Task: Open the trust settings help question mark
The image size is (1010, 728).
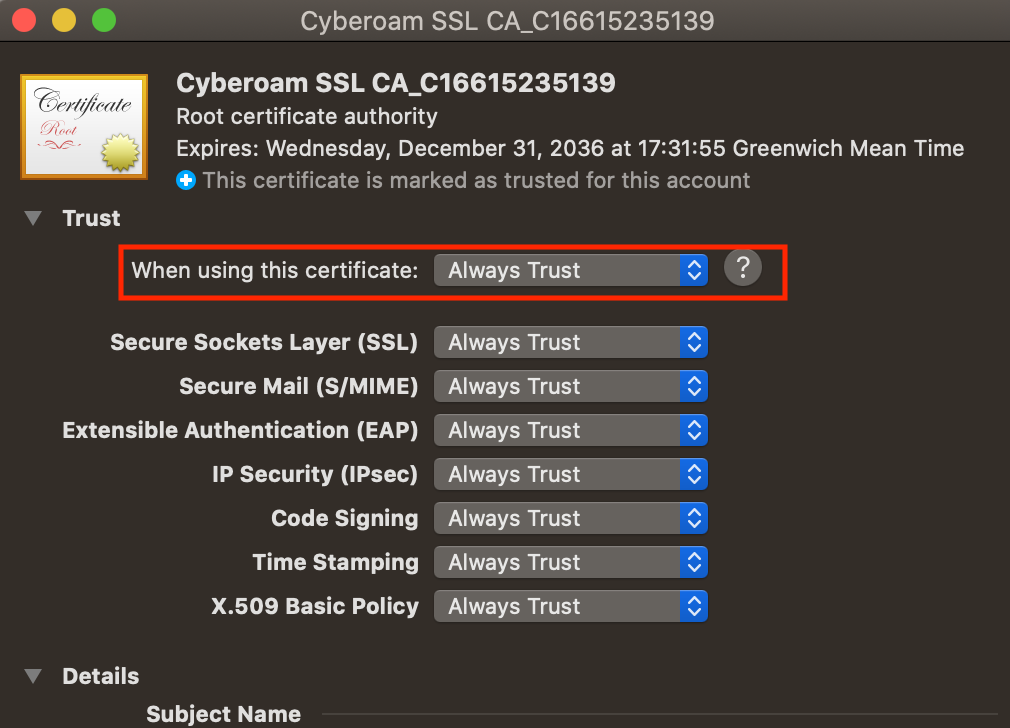Action: (x=743, y=267)
